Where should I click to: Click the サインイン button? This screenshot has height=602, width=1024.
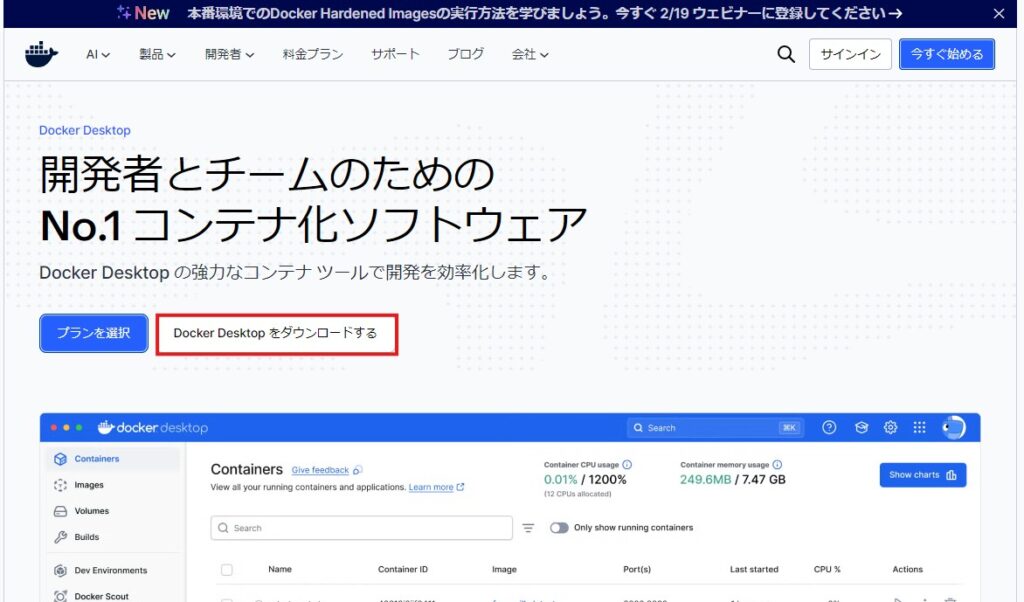click(850, 54)
